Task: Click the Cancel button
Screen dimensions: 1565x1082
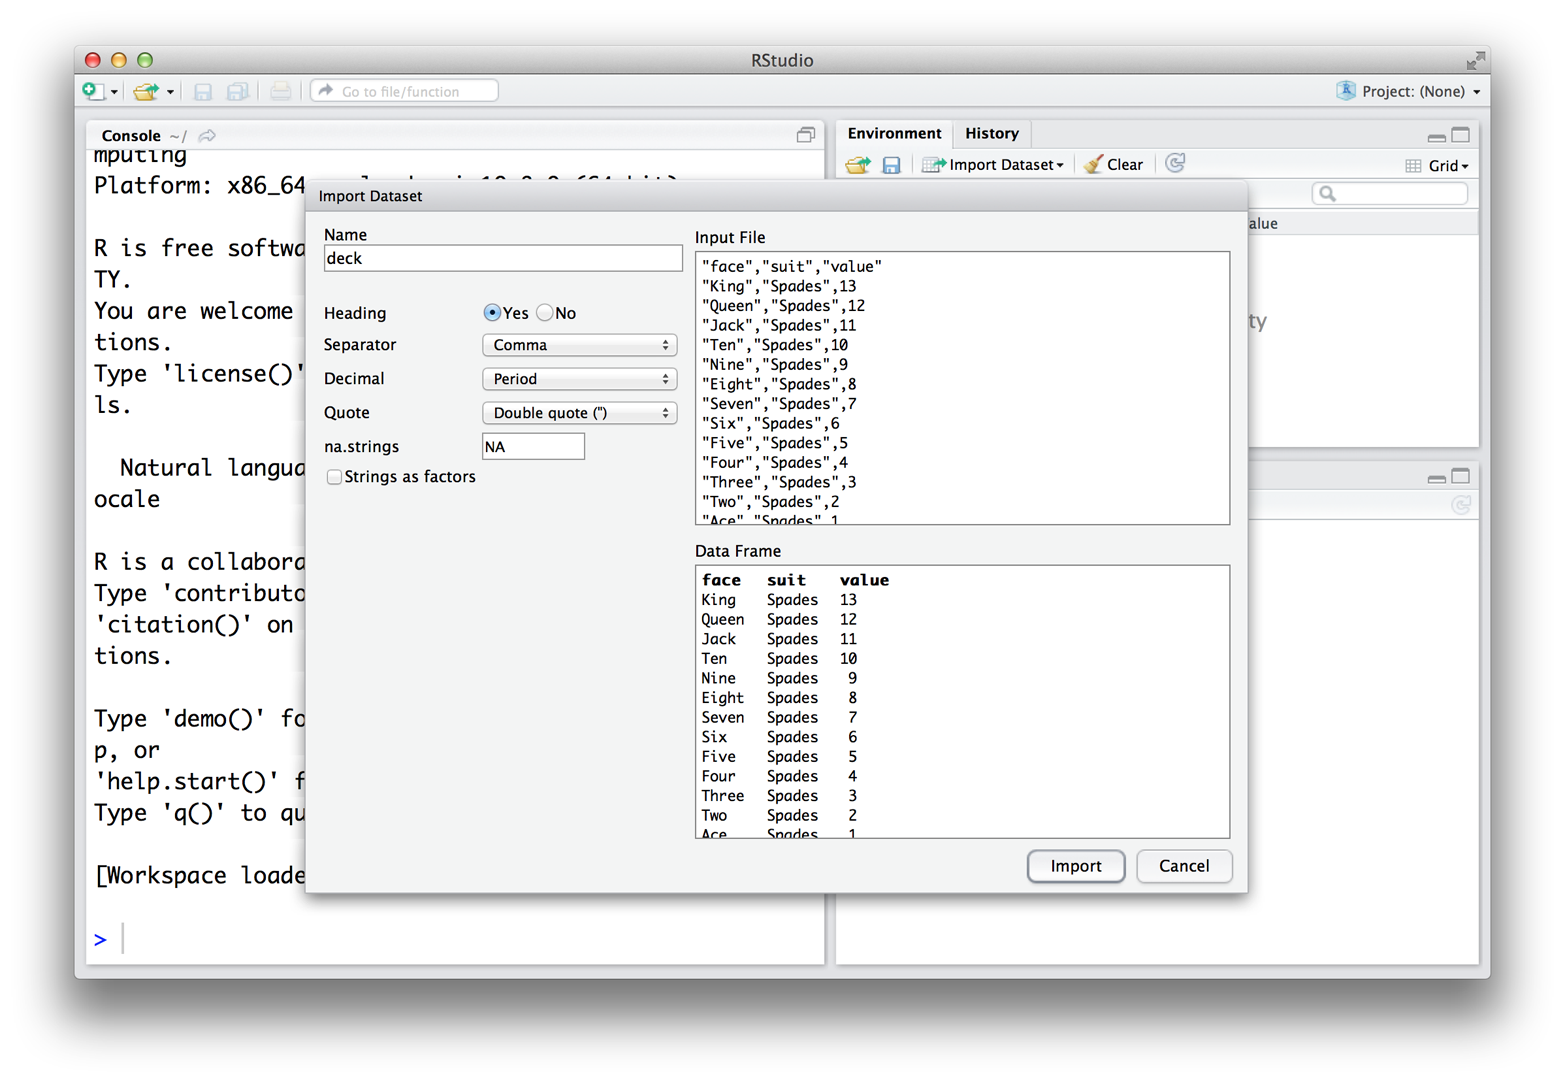Action: tap(1184, 866)
